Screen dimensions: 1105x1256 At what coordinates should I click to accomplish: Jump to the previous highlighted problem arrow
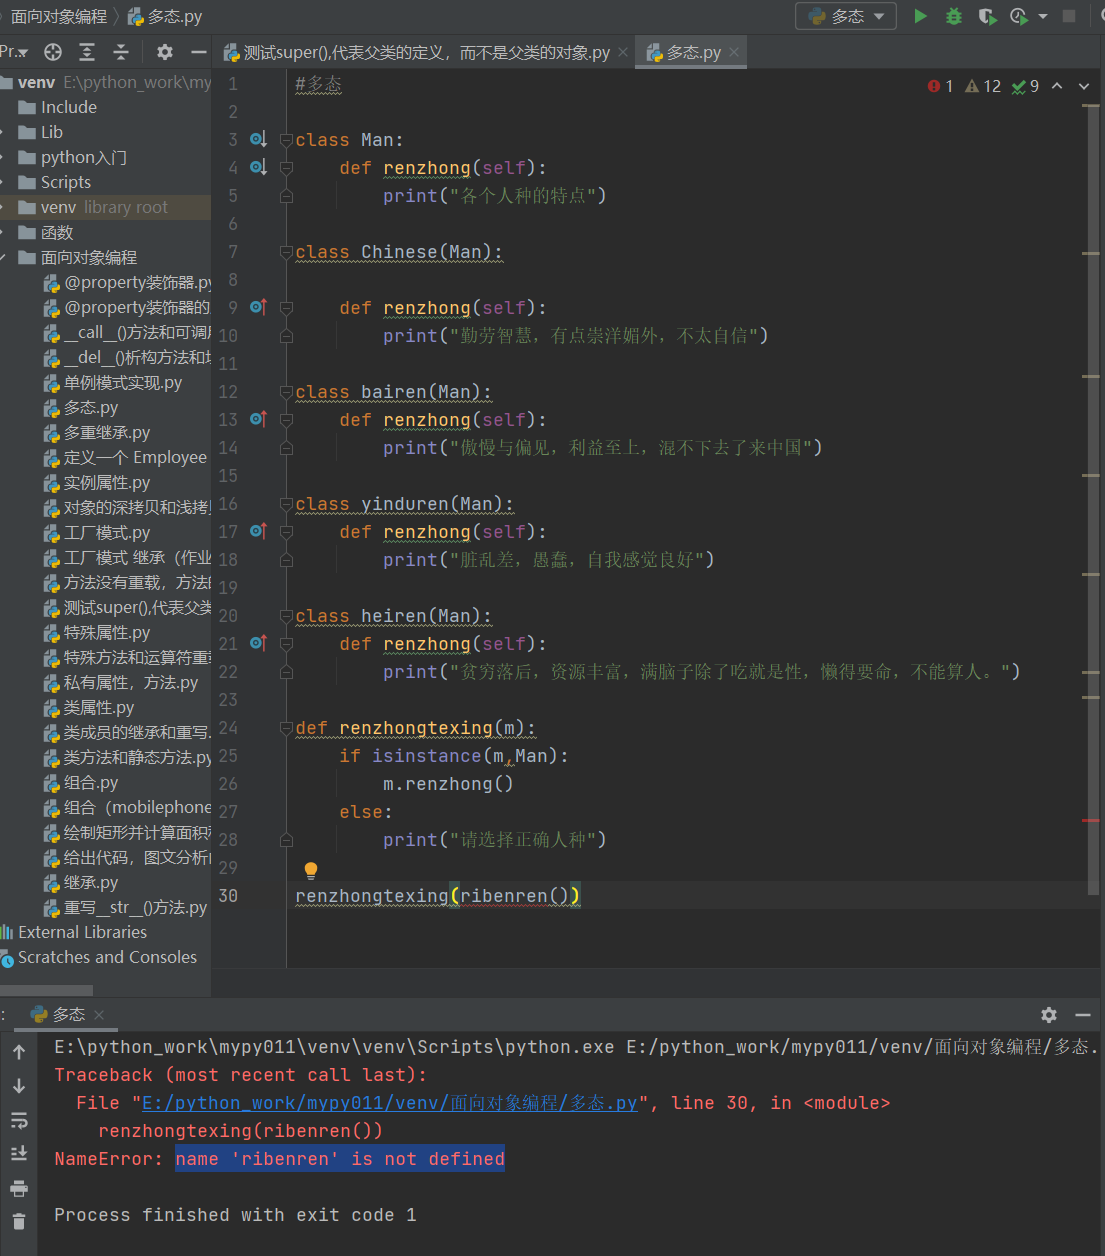[1057, 86]
